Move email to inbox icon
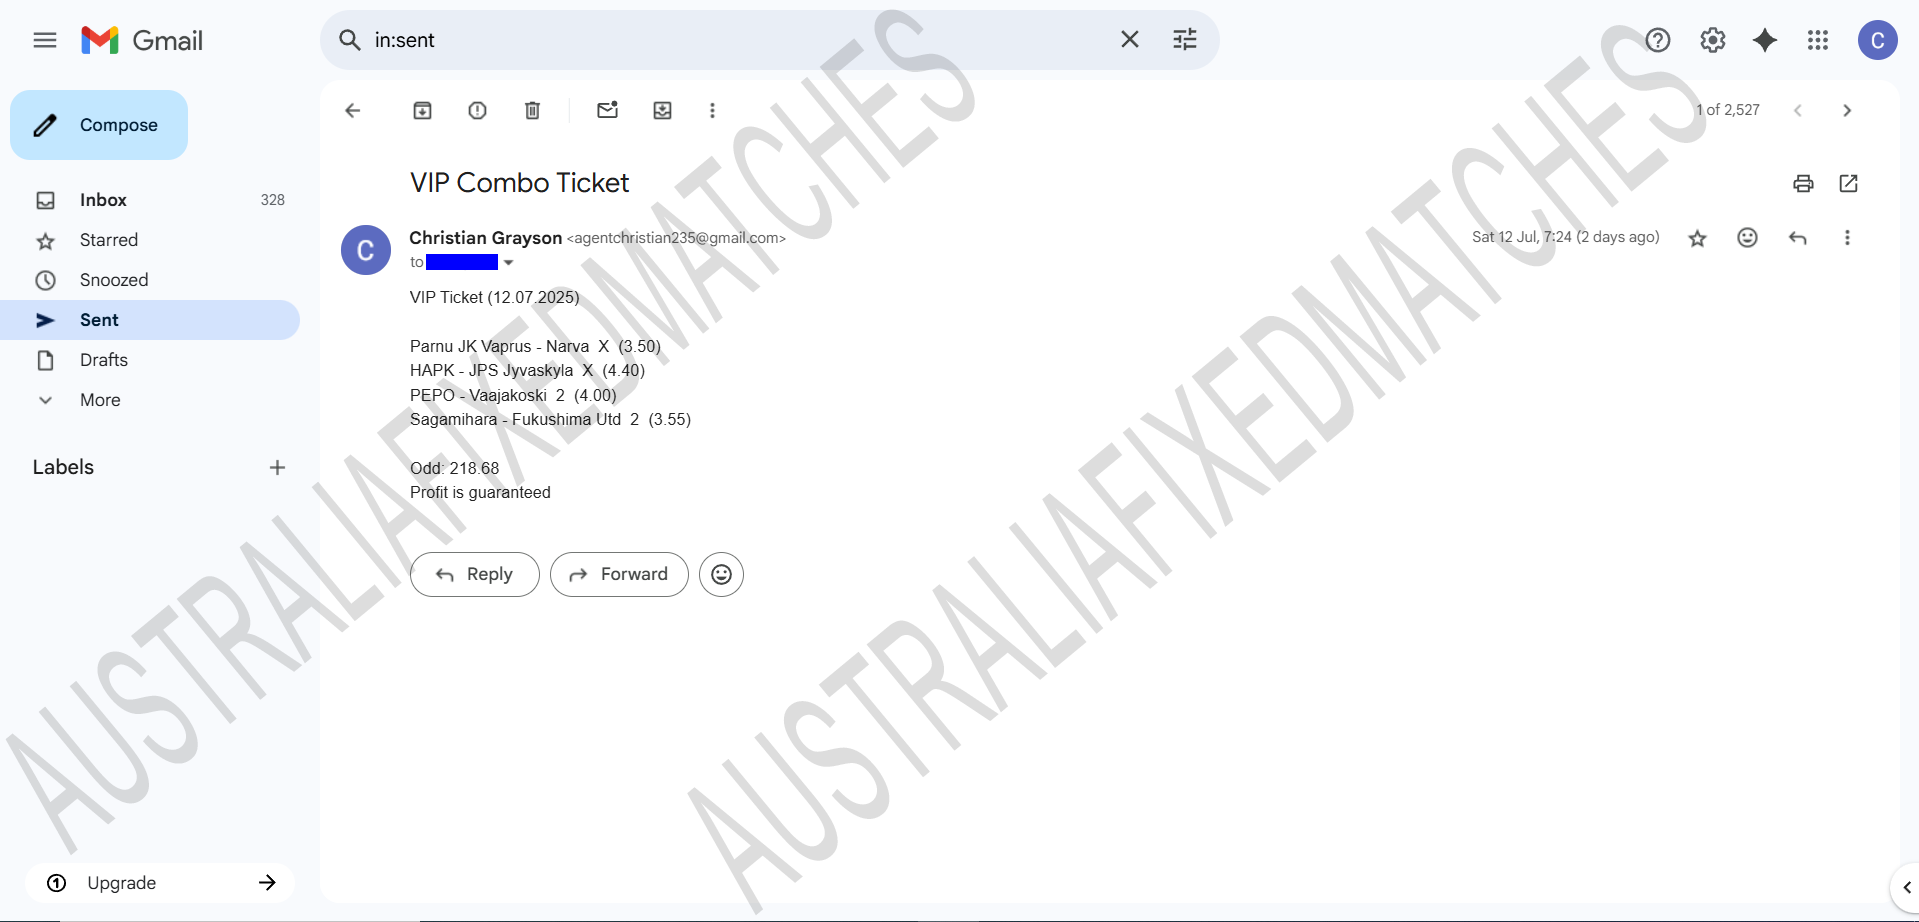The width and height of the screenshot is (1919, 922). pos(663,110)
